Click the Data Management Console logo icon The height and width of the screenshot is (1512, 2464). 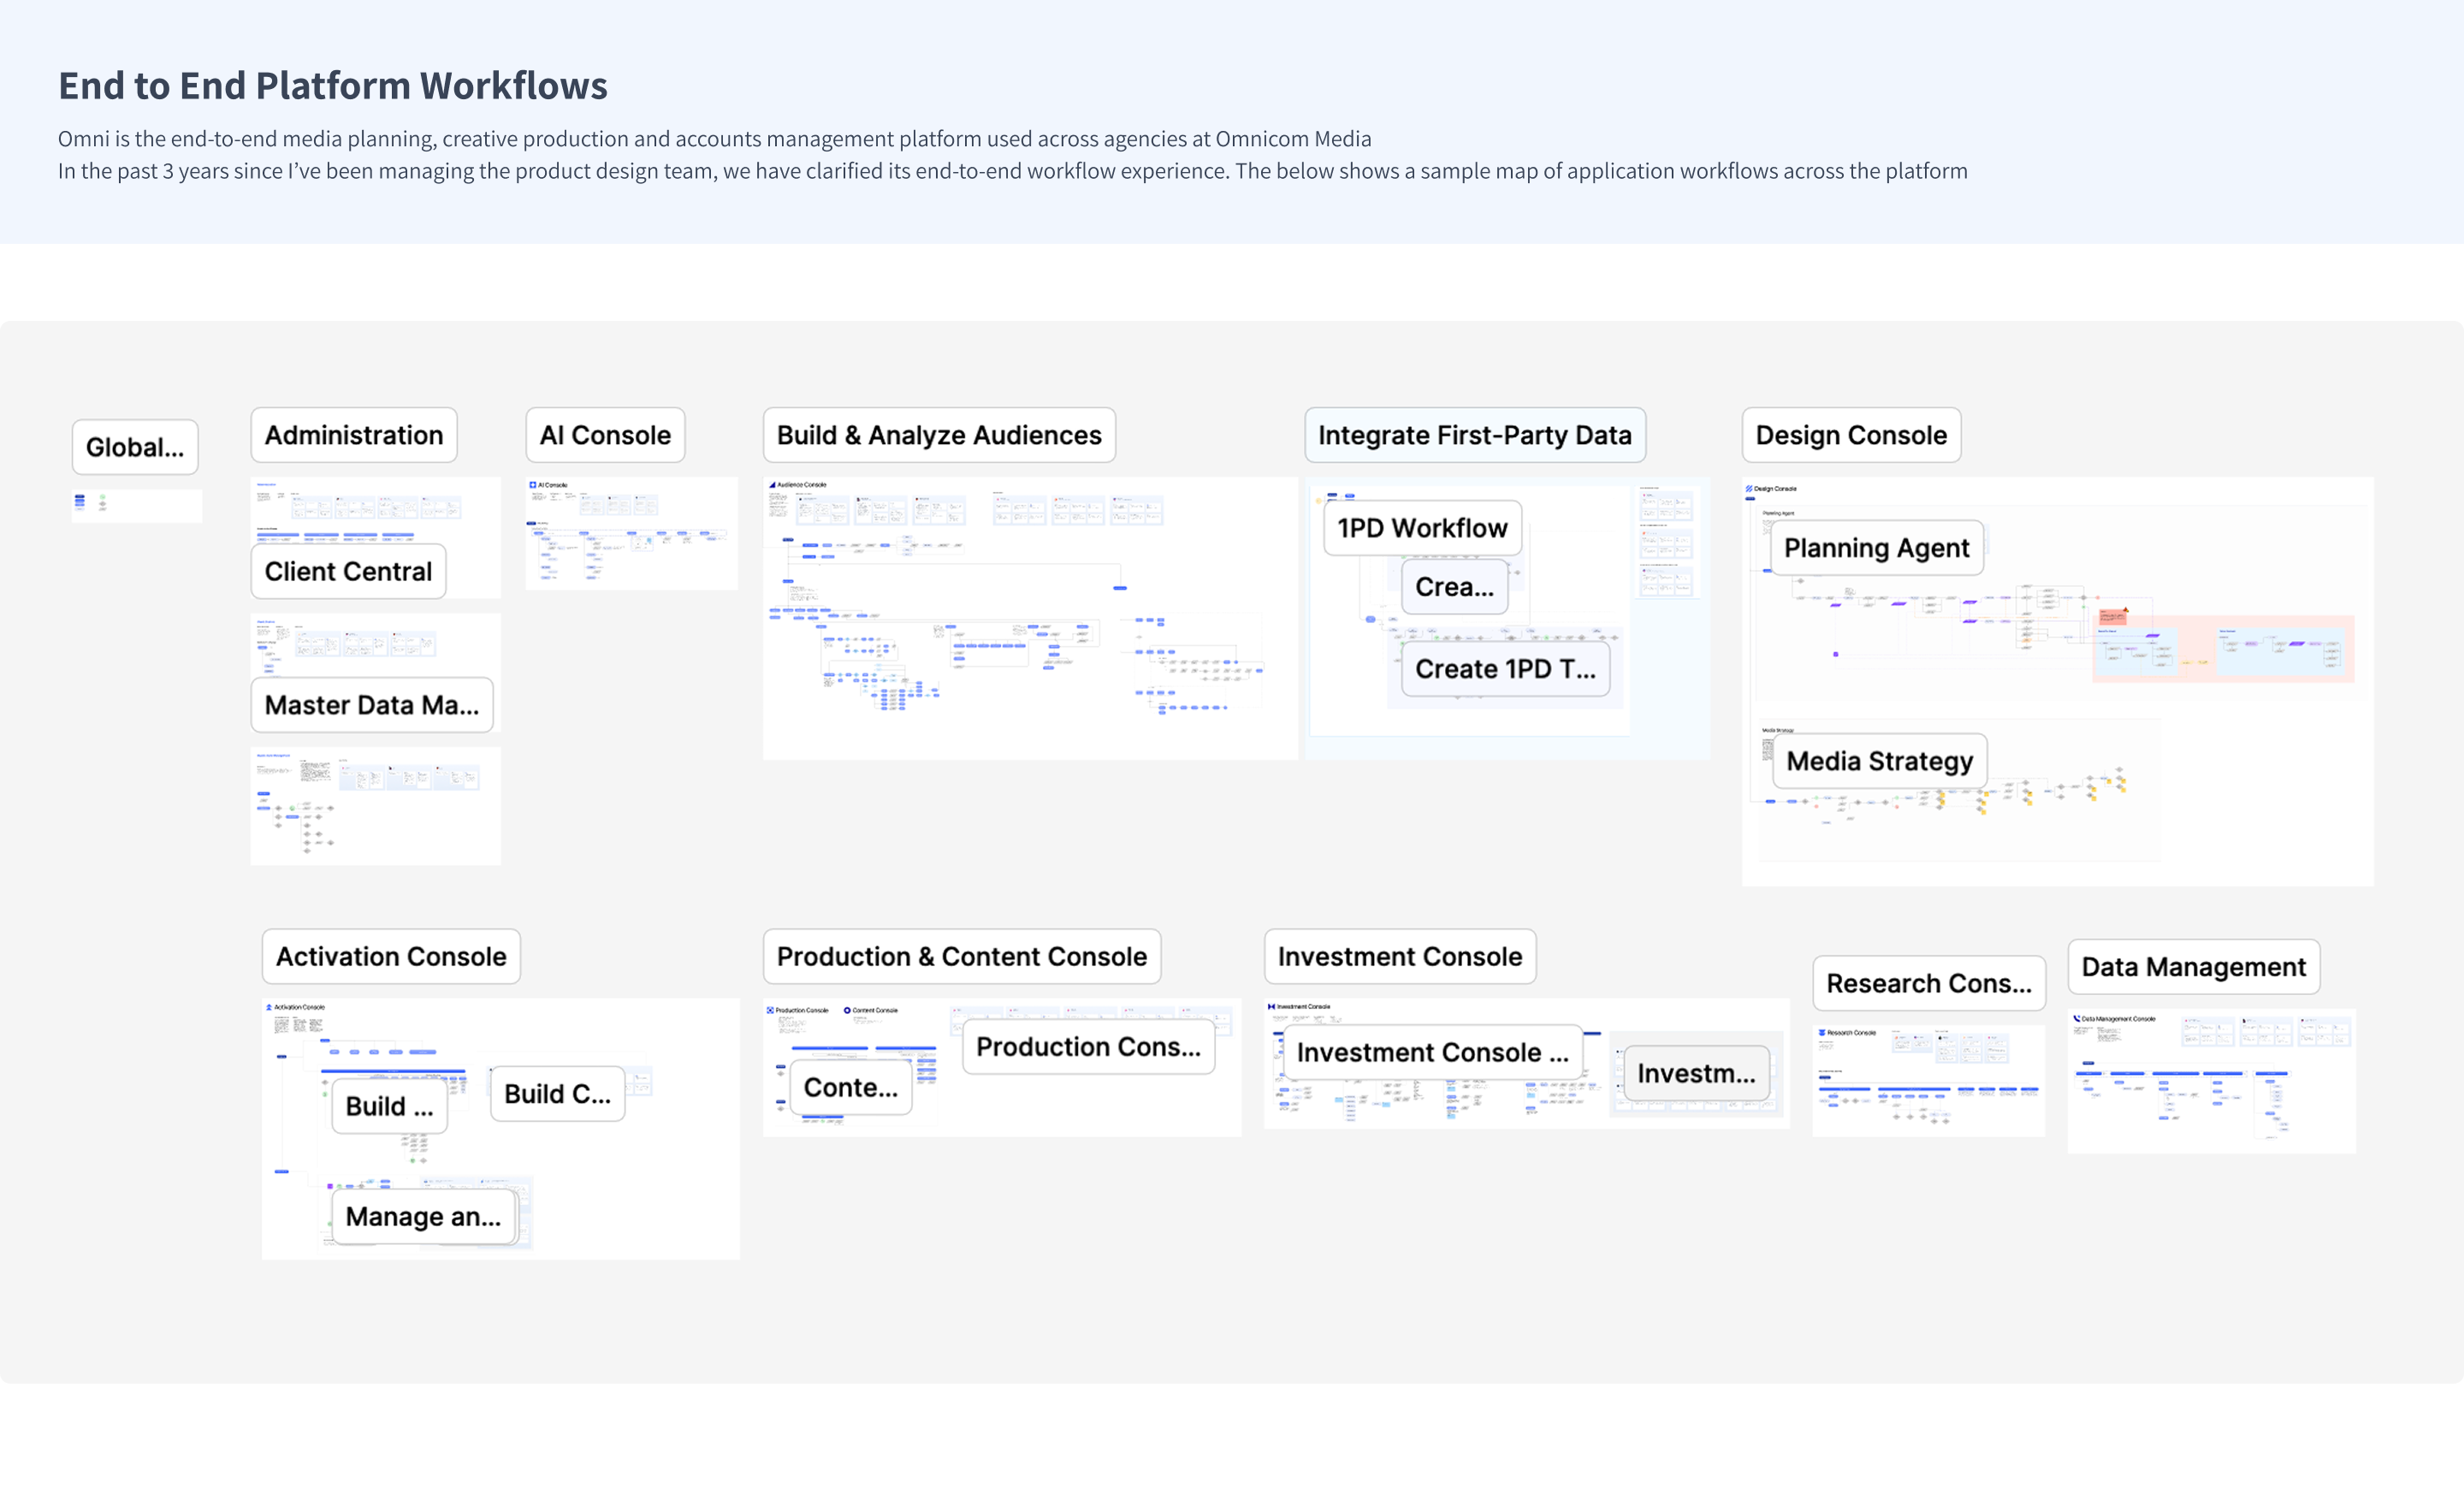(x=2077, y=1019)
